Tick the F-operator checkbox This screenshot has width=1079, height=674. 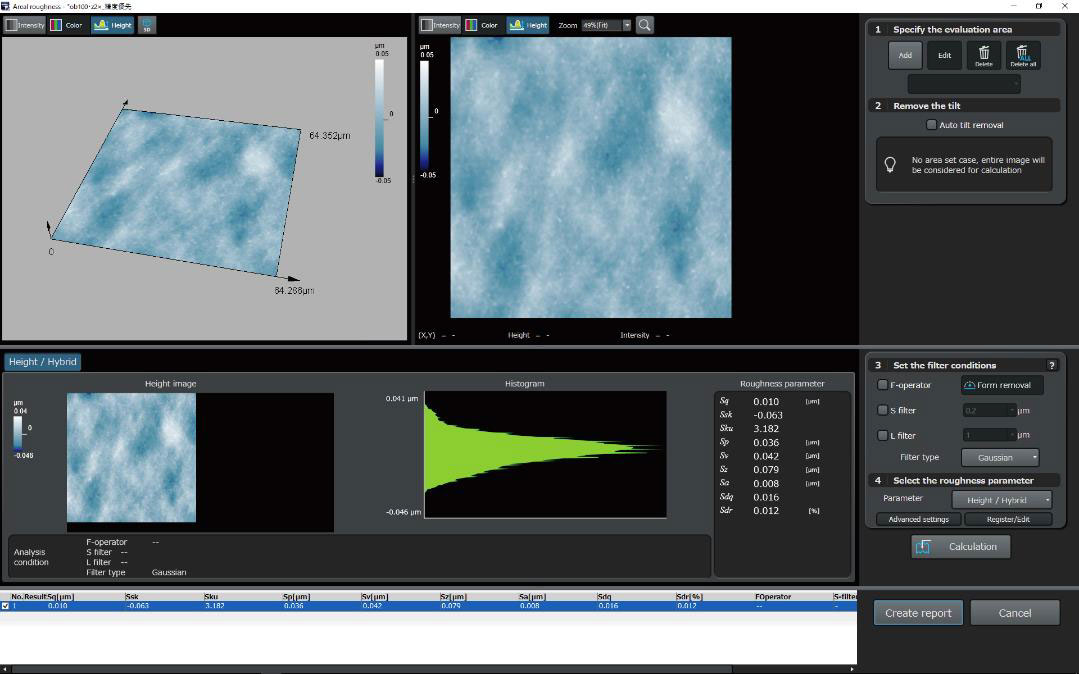(x=882, y=385)
